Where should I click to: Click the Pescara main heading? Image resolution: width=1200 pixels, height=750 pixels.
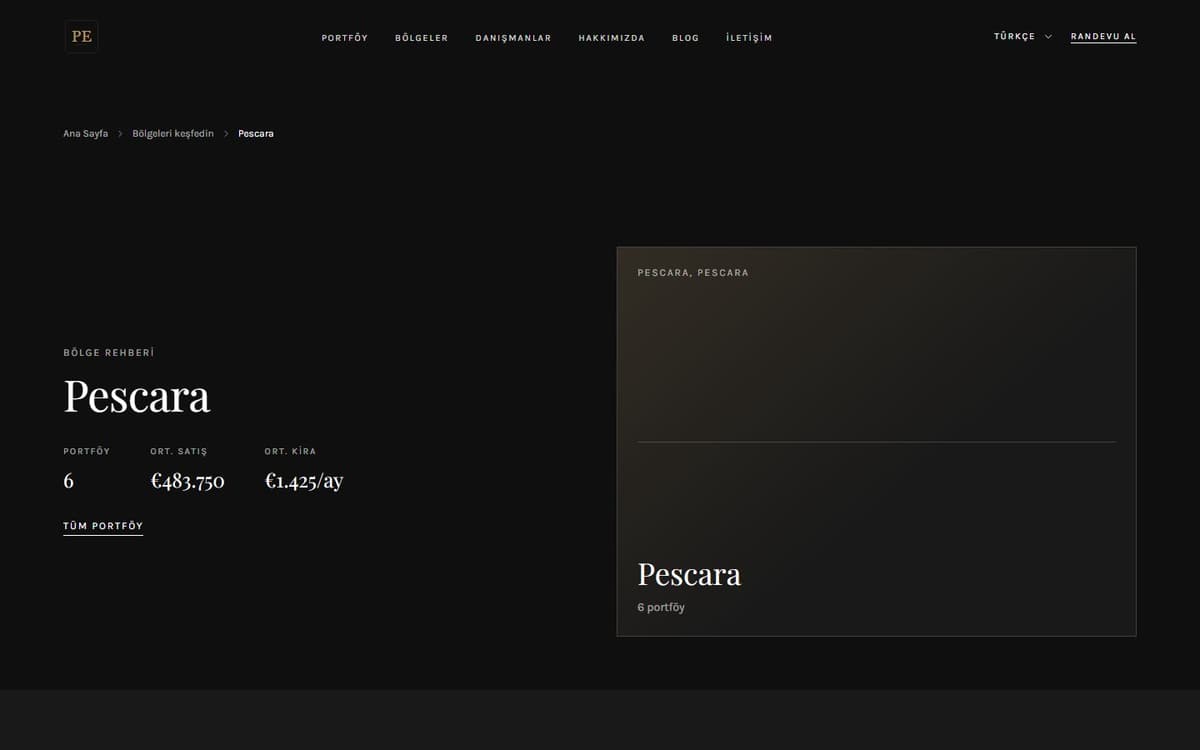[x=137, y=396]
